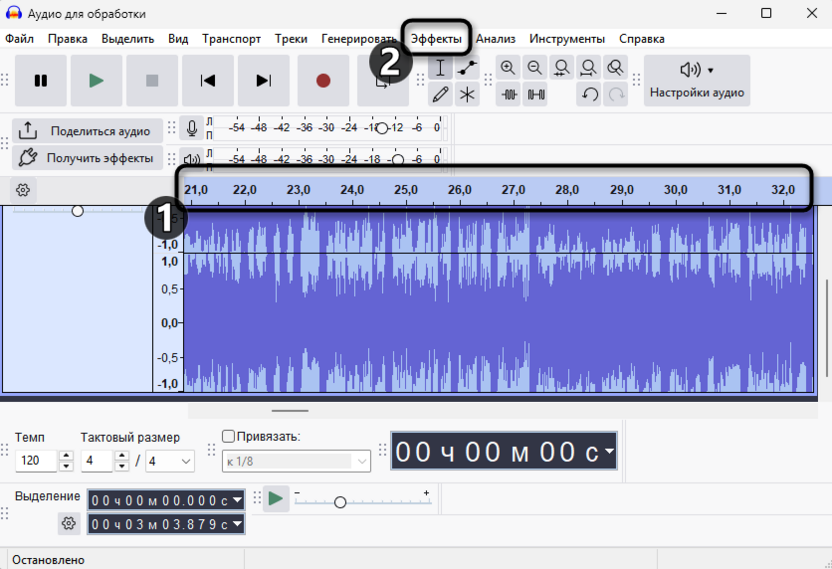Click the Темп input field showing 120
The image size is (832, 569).
click(36, 461)
